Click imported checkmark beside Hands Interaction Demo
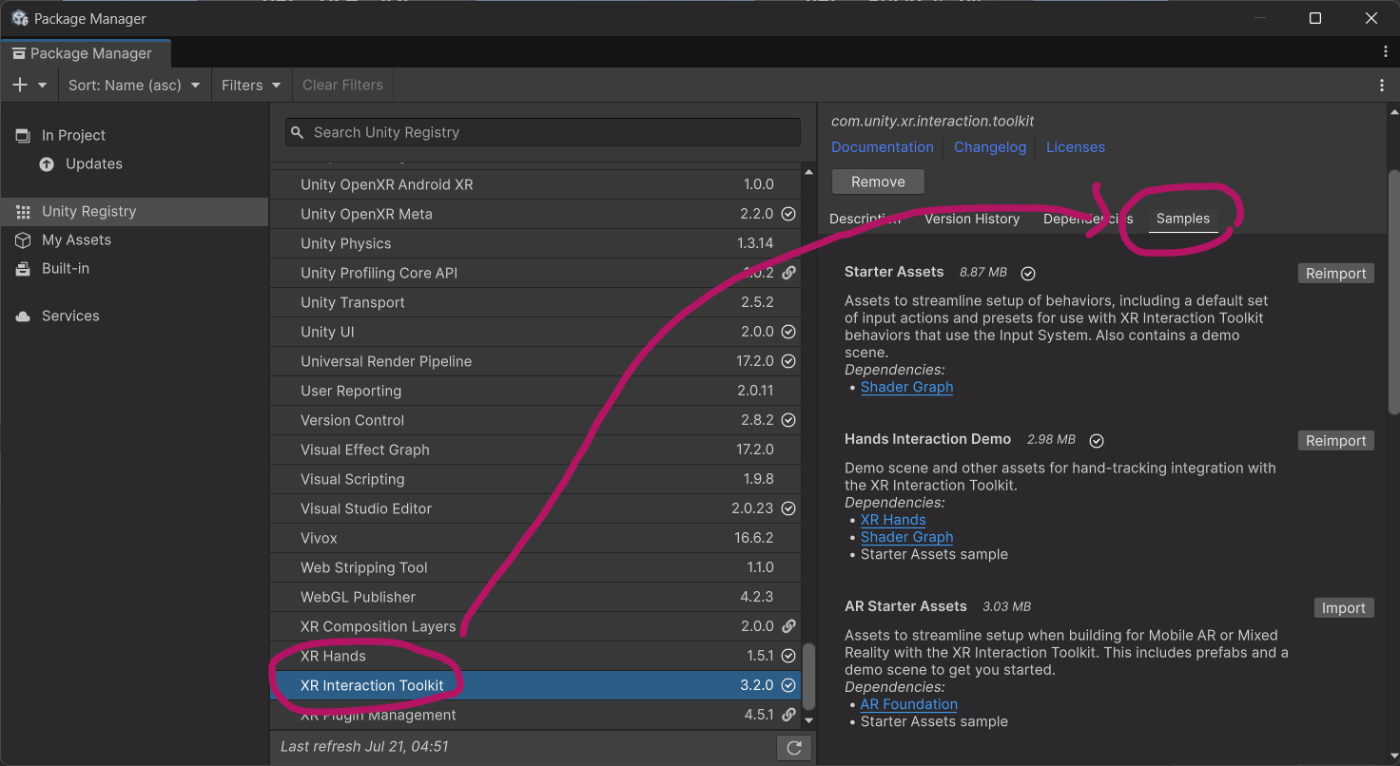Image resolution: width=1400 pixels, height=766 pixels. pyautogui.click(x=1096, y=441)
